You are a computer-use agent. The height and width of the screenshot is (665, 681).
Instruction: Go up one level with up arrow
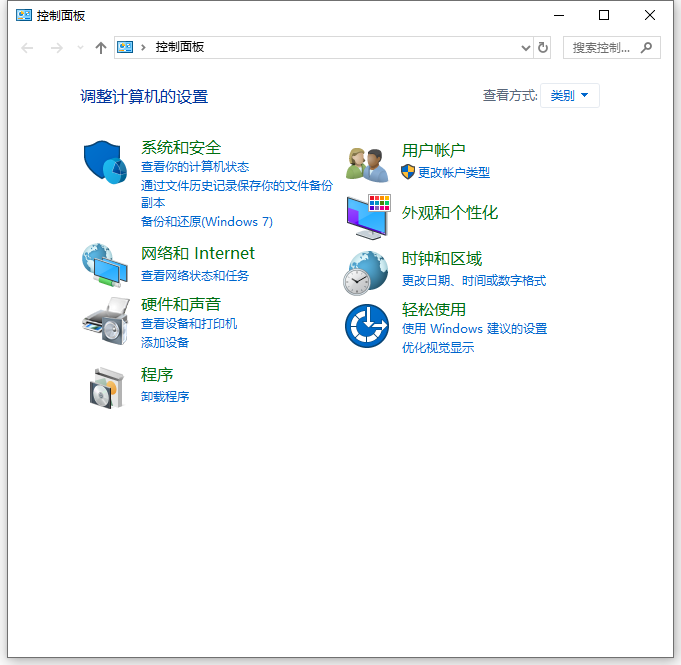tap(101, 47)
